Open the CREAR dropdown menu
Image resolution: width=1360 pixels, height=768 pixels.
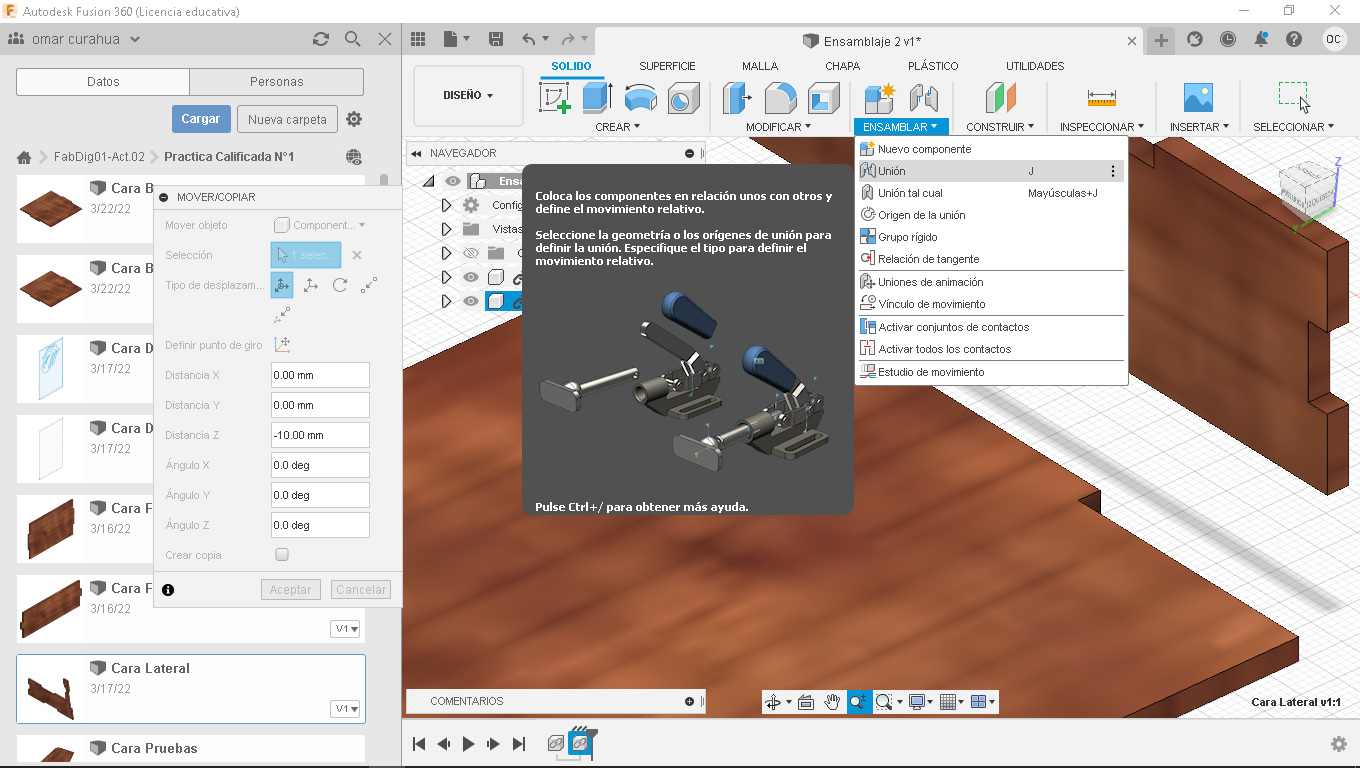[619, 127]
